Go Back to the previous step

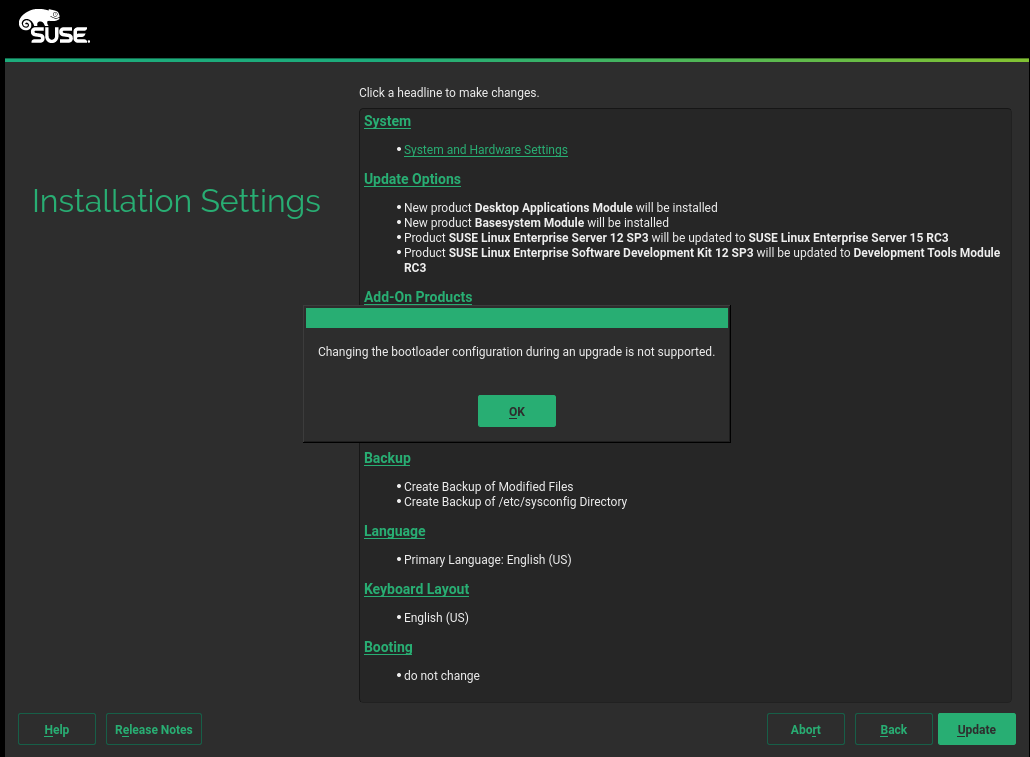(893, 730)
